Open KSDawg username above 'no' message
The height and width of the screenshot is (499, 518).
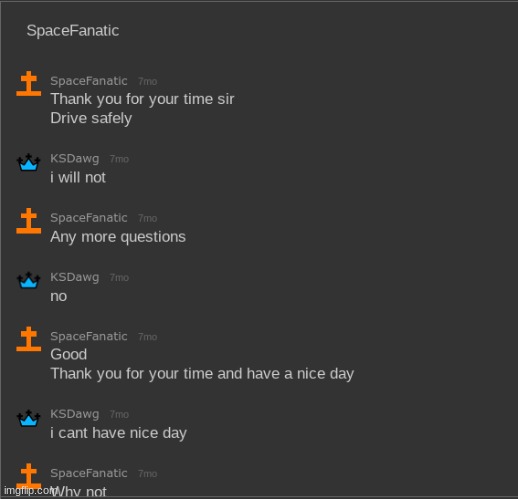[x=75, y=277]
